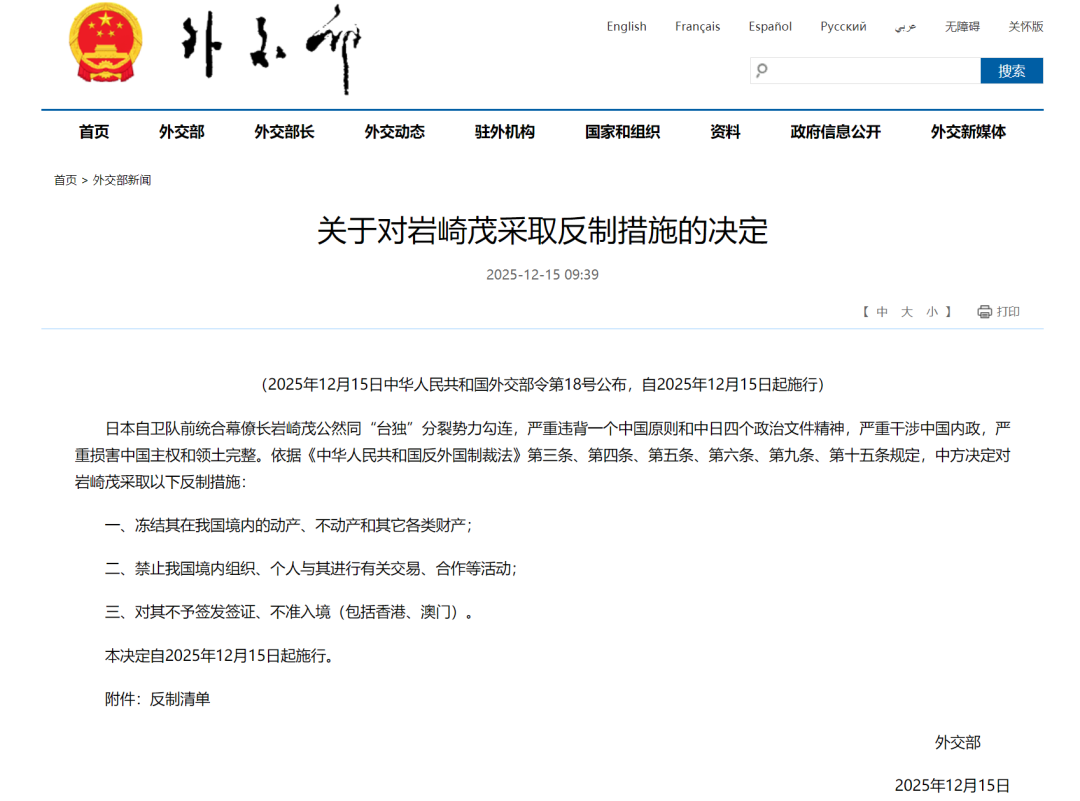This screenshot has width=1080, height=801.
Task: Set font size to 小 (small)
Action: point(932,312)
